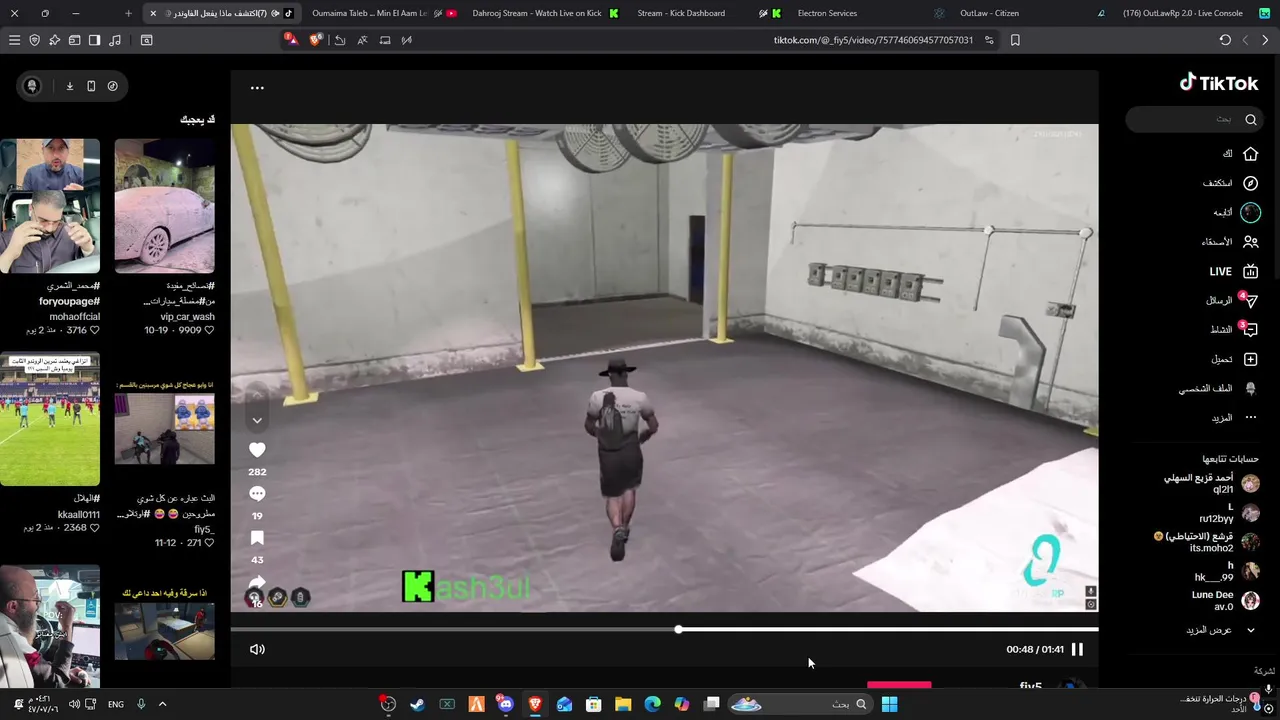This screenshot has height=720, width=1280.
Task: Save video with bookmark icon showing 43
Action: click(x=257, y=538)
